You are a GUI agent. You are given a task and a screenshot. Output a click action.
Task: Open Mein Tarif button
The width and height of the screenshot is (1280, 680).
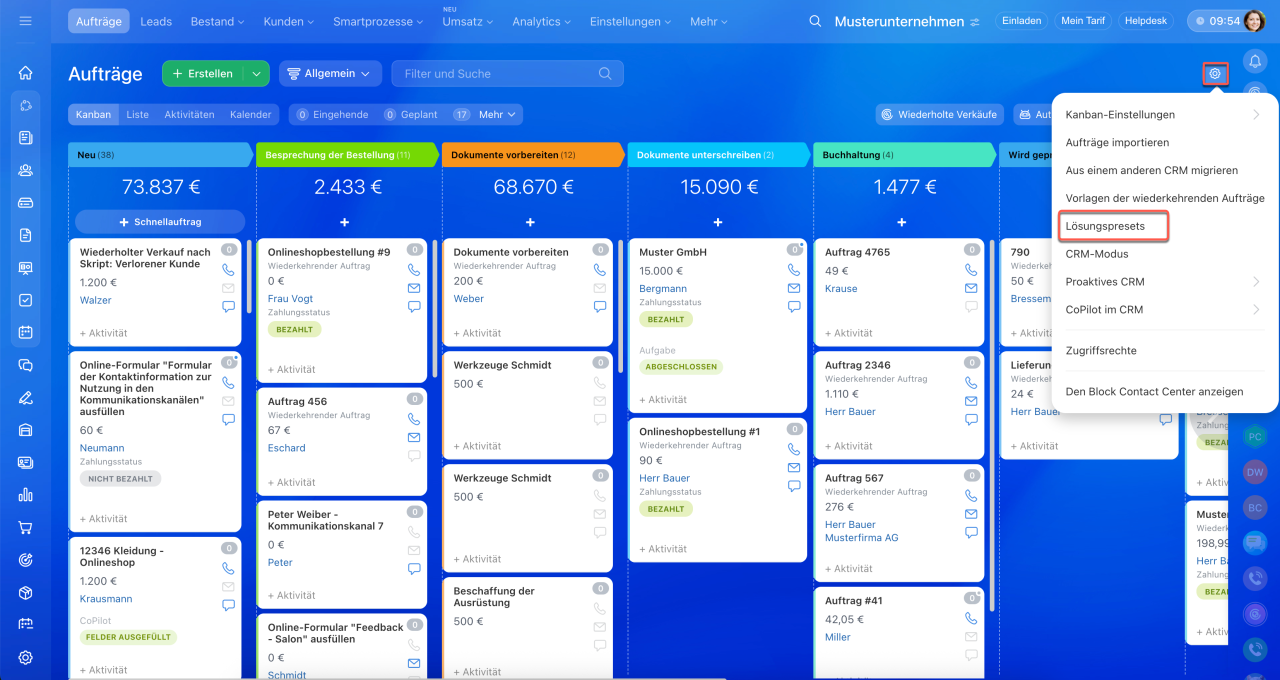coord(1083,21)
